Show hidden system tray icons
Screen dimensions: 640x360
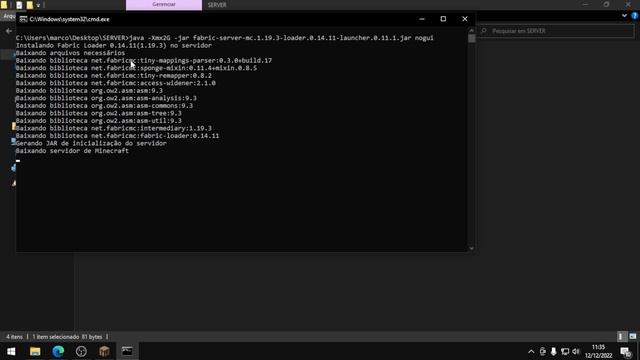(531, 351)
